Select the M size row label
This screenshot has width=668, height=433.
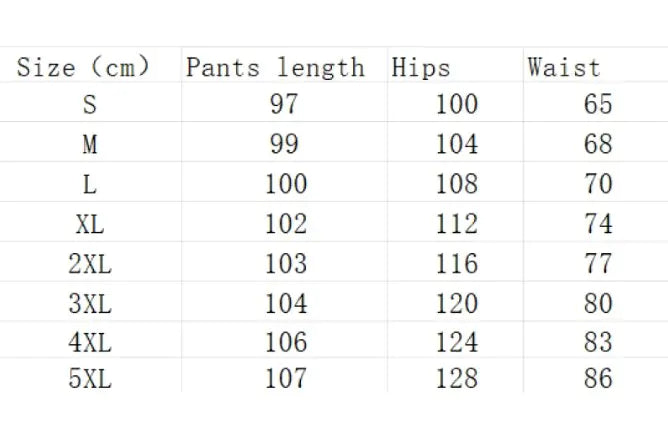90,144
